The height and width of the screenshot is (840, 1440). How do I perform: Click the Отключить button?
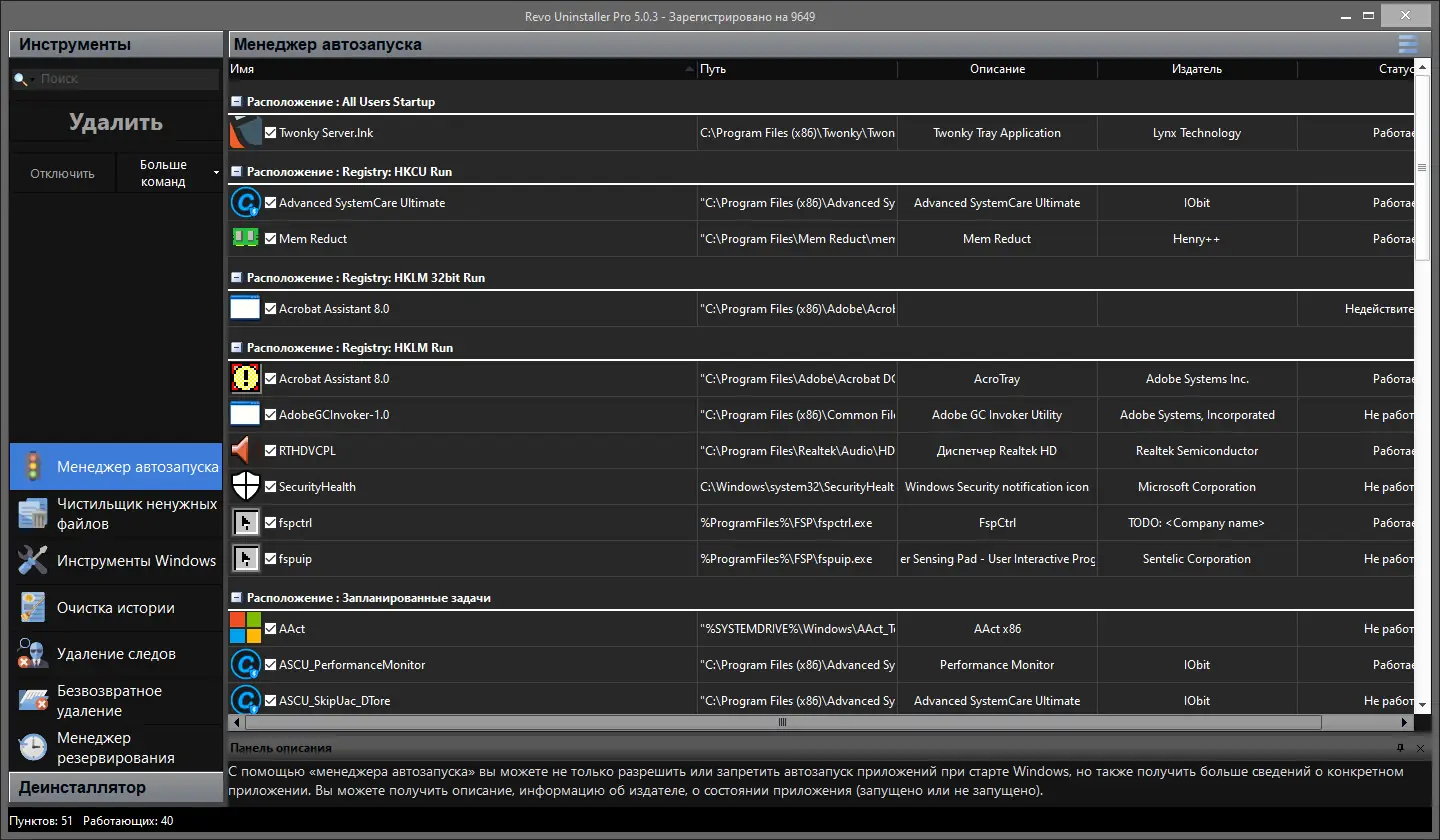(62, 173)
